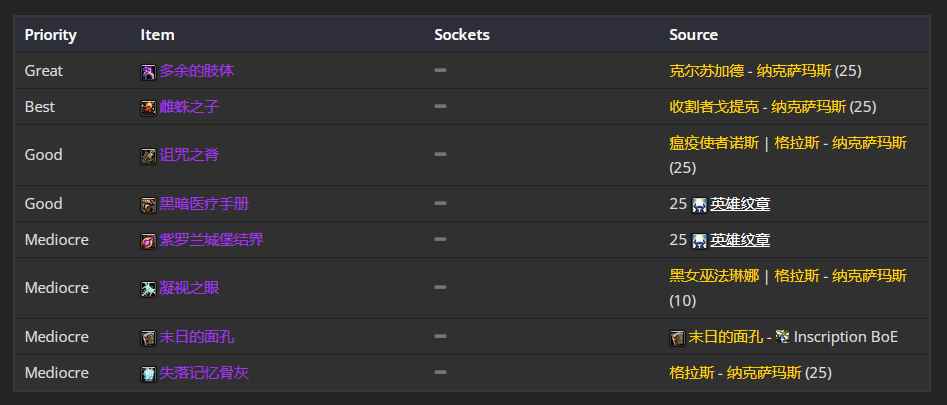Click 英雄纹章 link in 紫罗兰城堡结界 row

(740, 240)
